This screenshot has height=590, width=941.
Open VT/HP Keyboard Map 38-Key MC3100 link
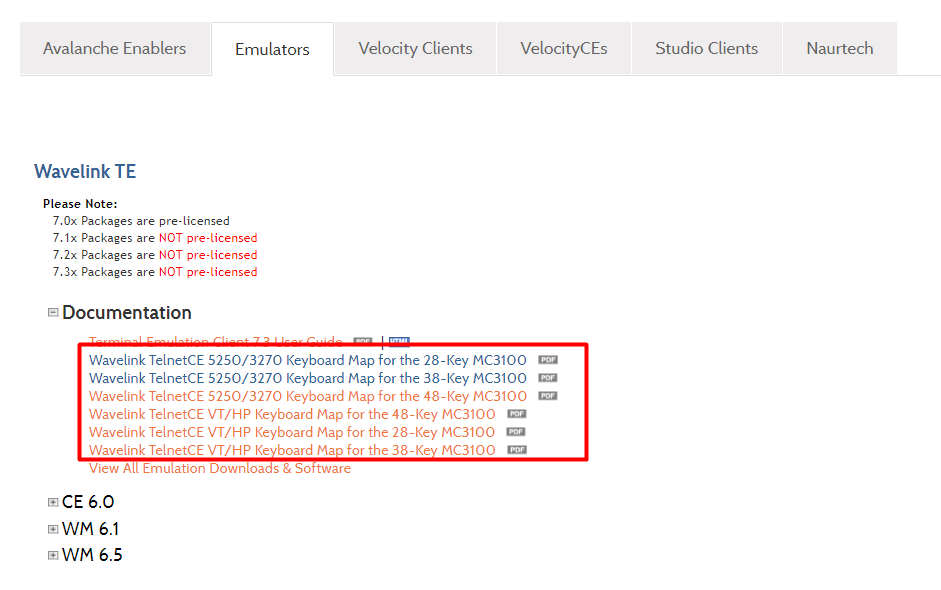292,450
